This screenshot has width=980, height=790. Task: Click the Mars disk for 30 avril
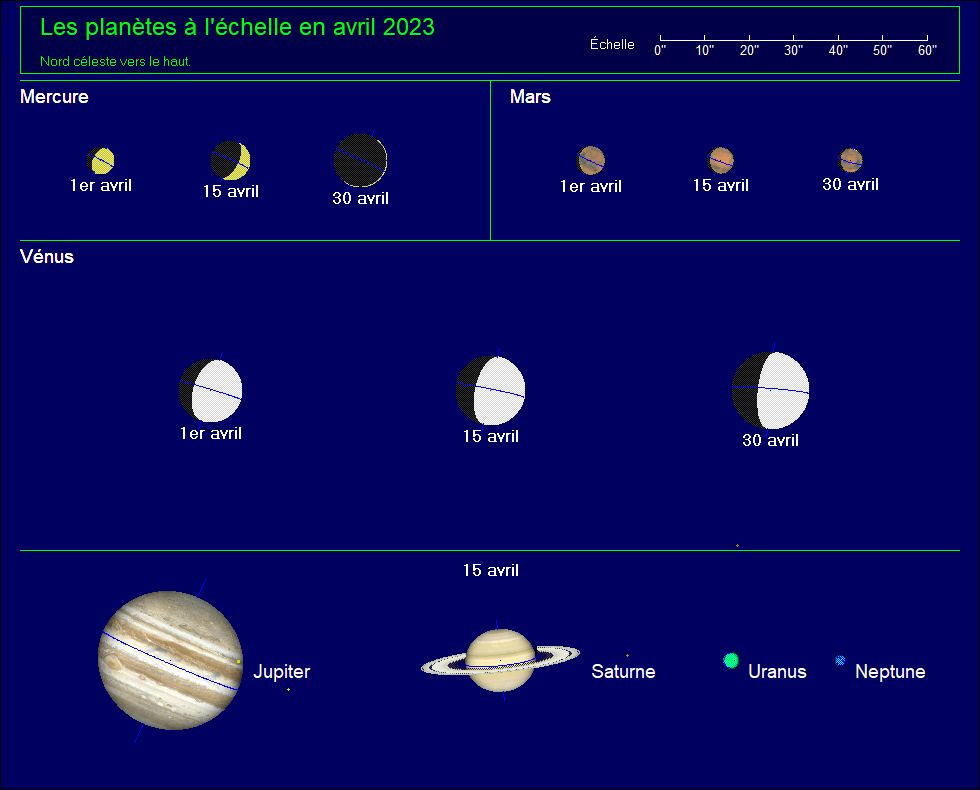pos(851,160)
